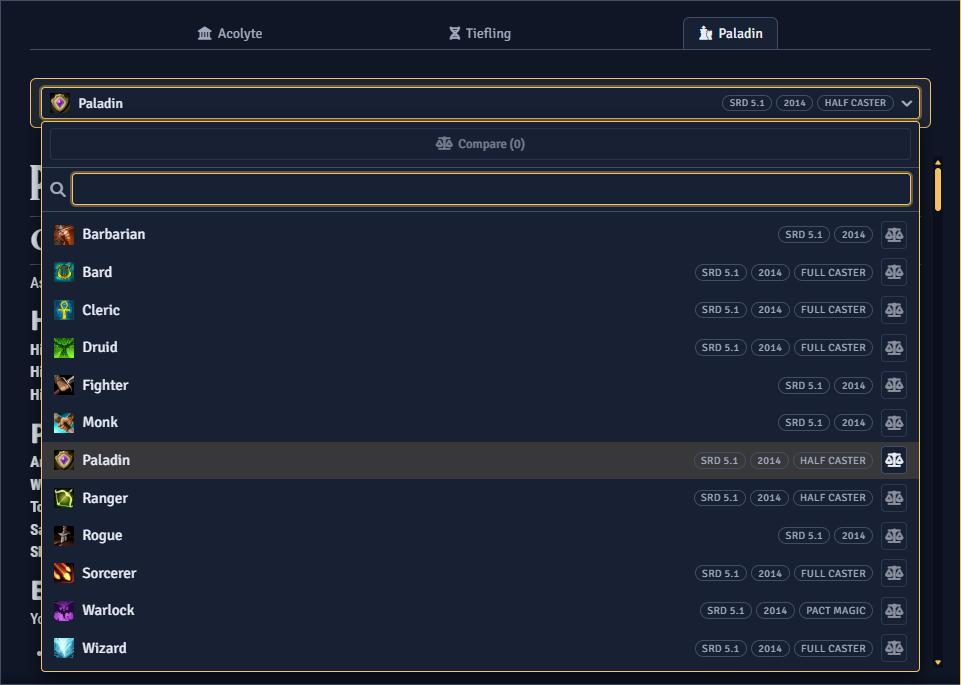This screenshot has width=961, height=685.
Task: Click the SRD 5.1 tag on Fighter row
Action: tap(803, 385)
